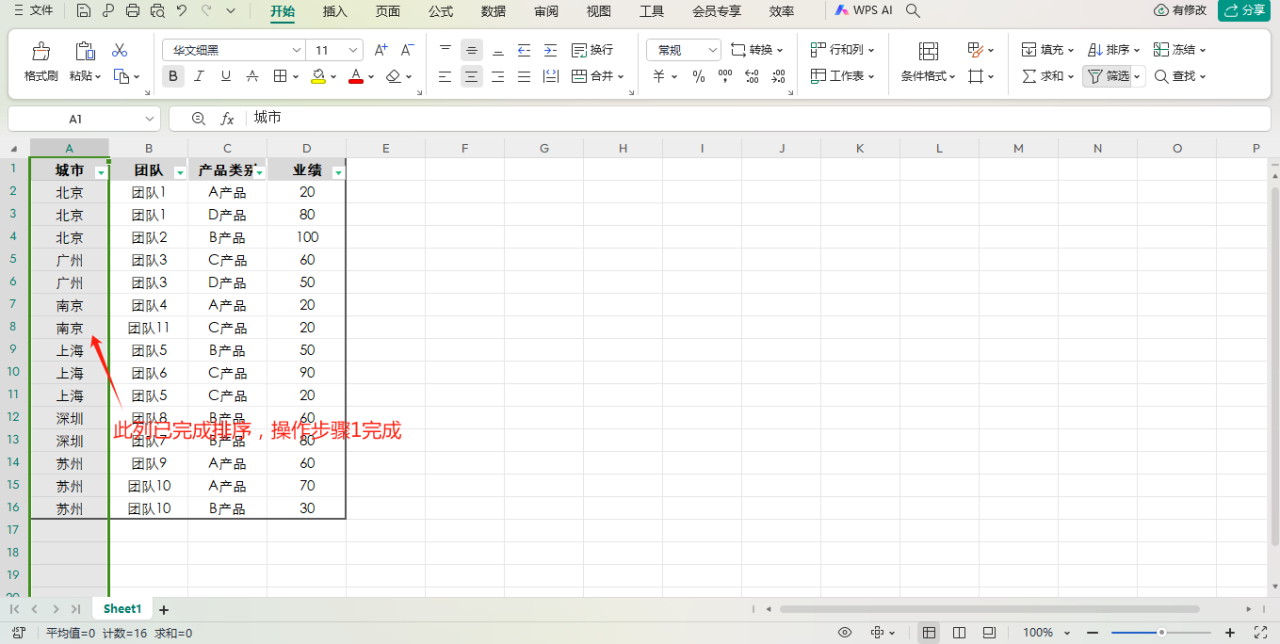Click the zoom slider handle
This screenshot has width=1280, height=644.
(1161, 632)
